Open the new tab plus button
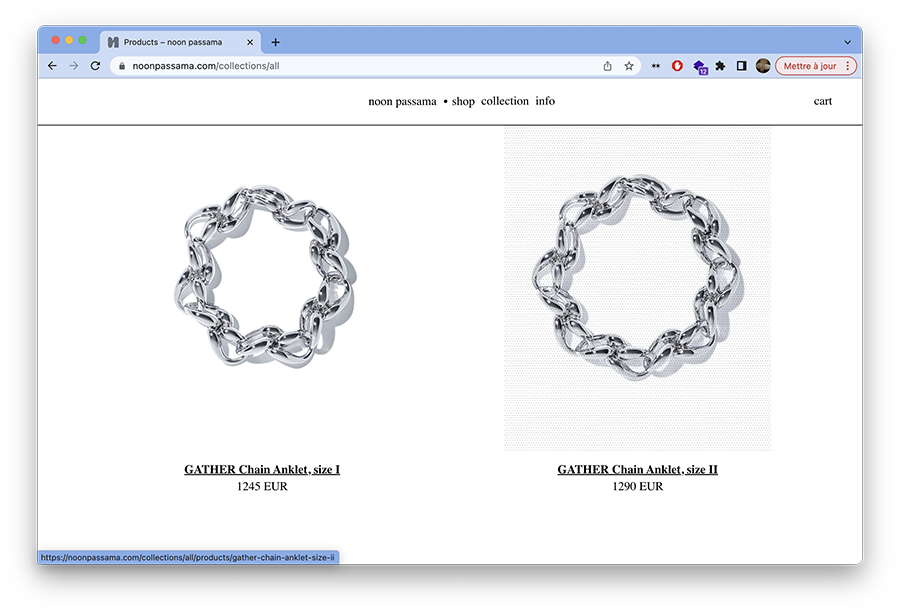900x614 pixels. tap(276, 42)
